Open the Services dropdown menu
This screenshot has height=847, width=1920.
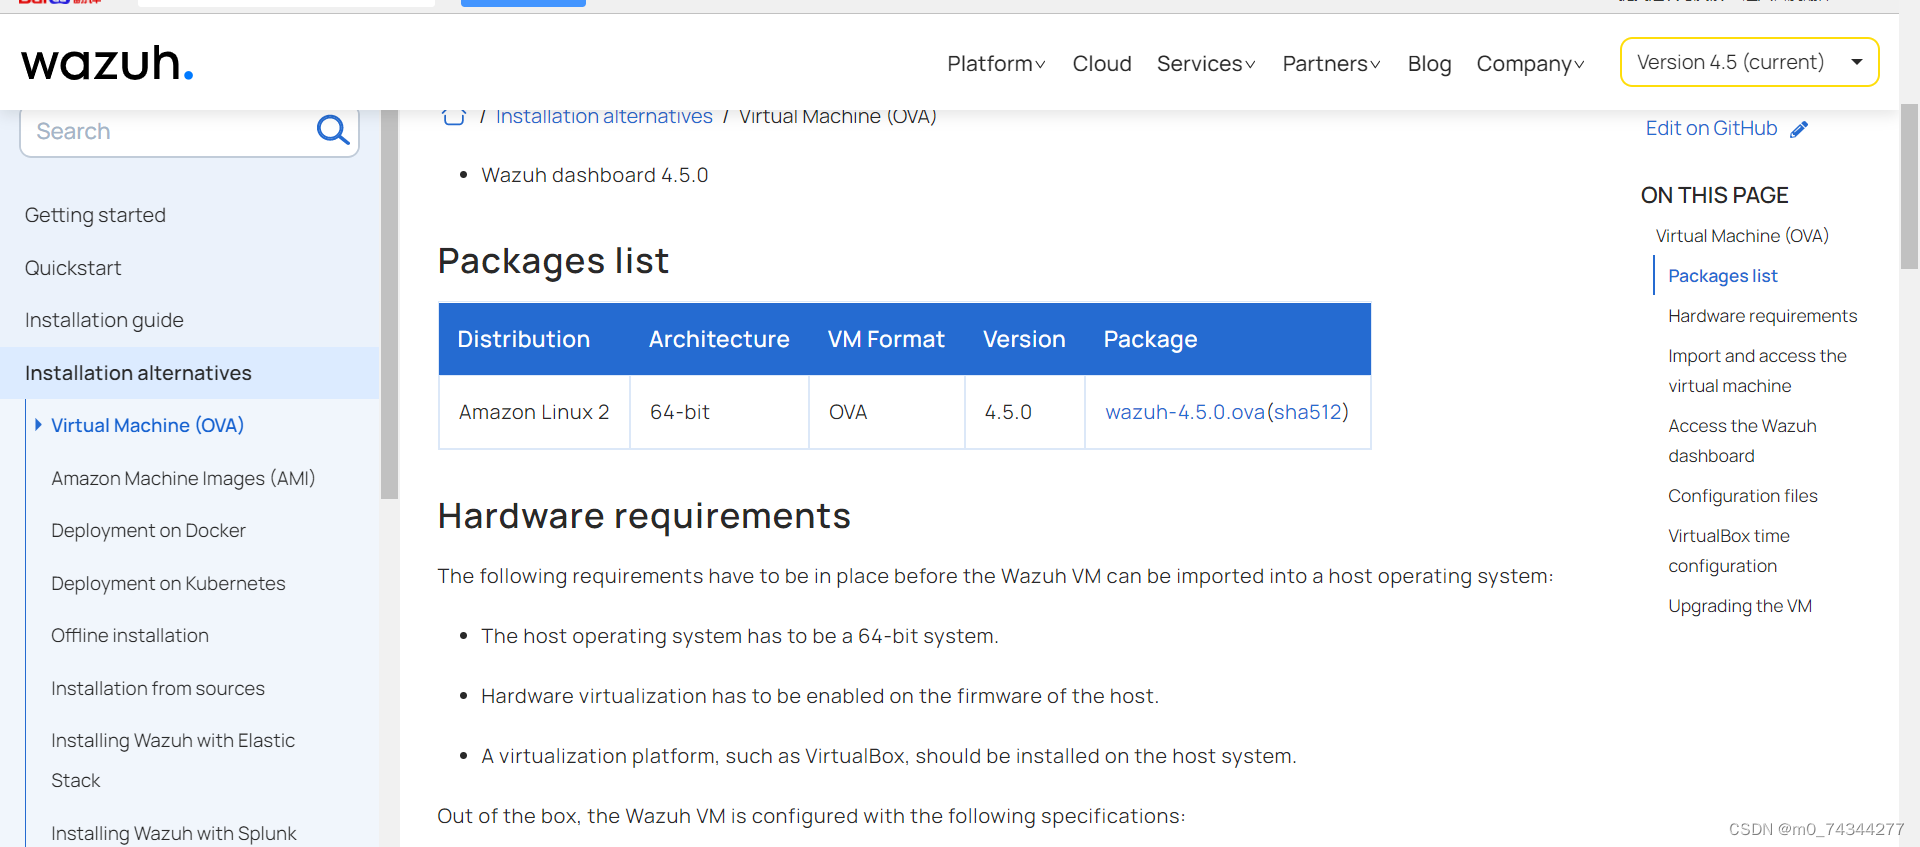tap(1206, 64)
